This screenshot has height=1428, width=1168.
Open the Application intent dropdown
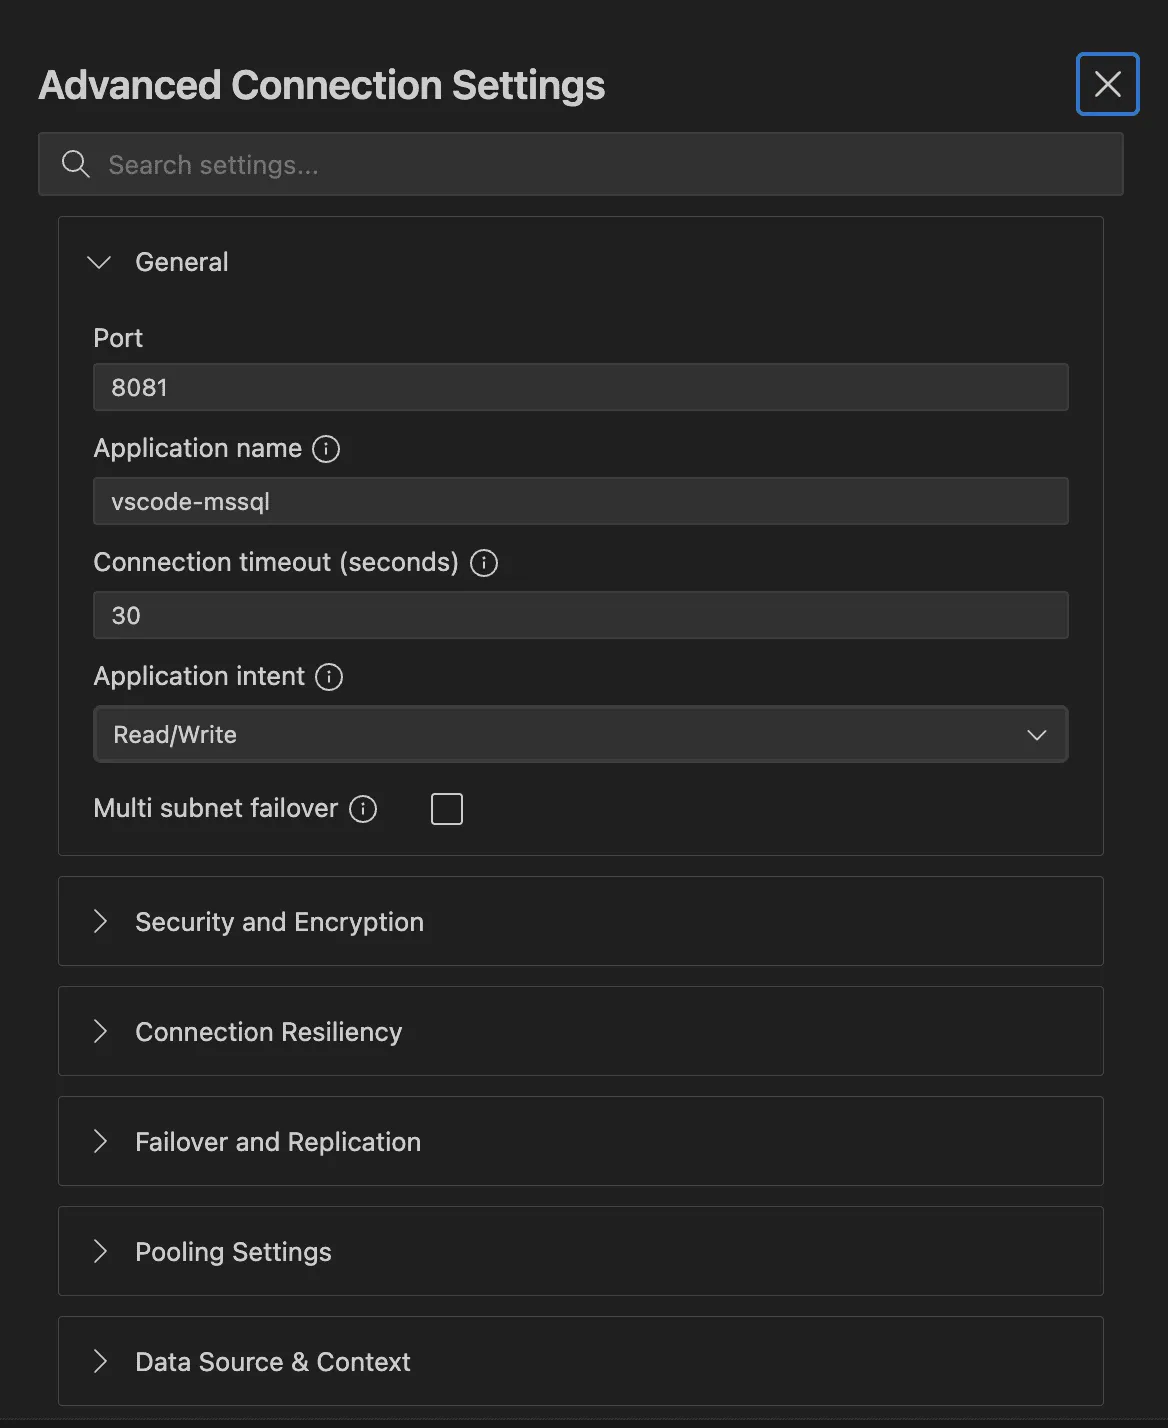(x=580, y=734)
